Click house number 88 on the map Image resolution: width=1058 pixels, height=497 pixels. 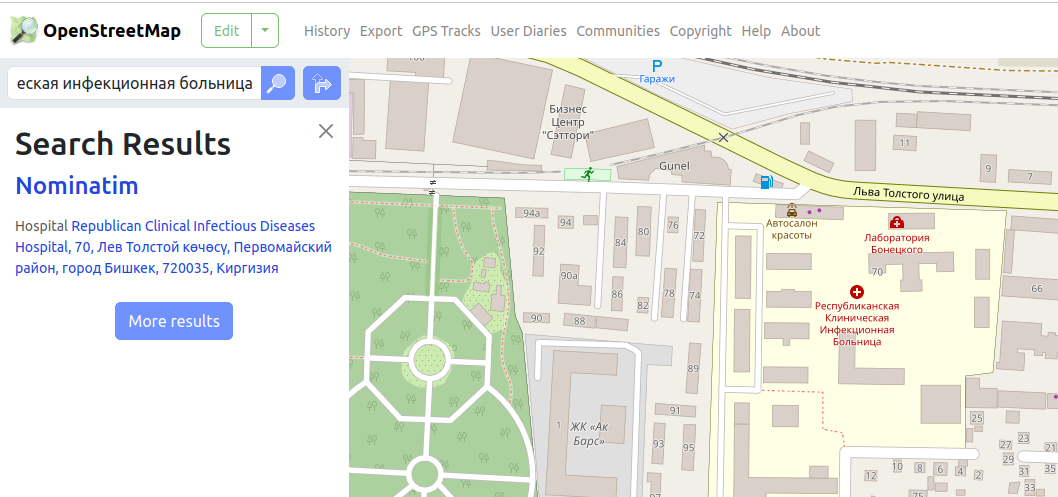tap(580, 321)
